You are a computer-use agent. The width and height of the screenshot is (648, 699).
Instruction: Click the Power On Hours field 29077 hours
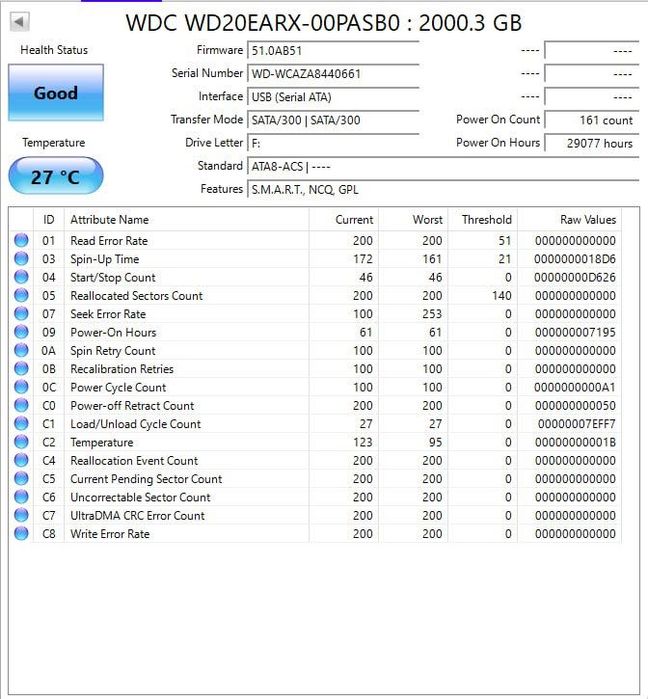coord(592,143)
